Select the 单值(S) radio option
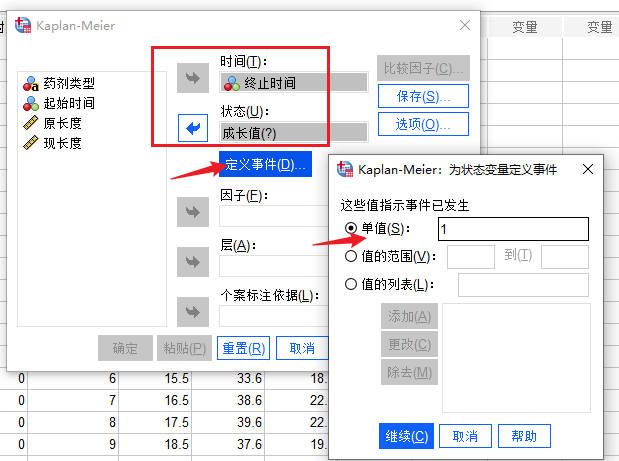Viewport: 619px width, 461px height. [x=351, y=228]
